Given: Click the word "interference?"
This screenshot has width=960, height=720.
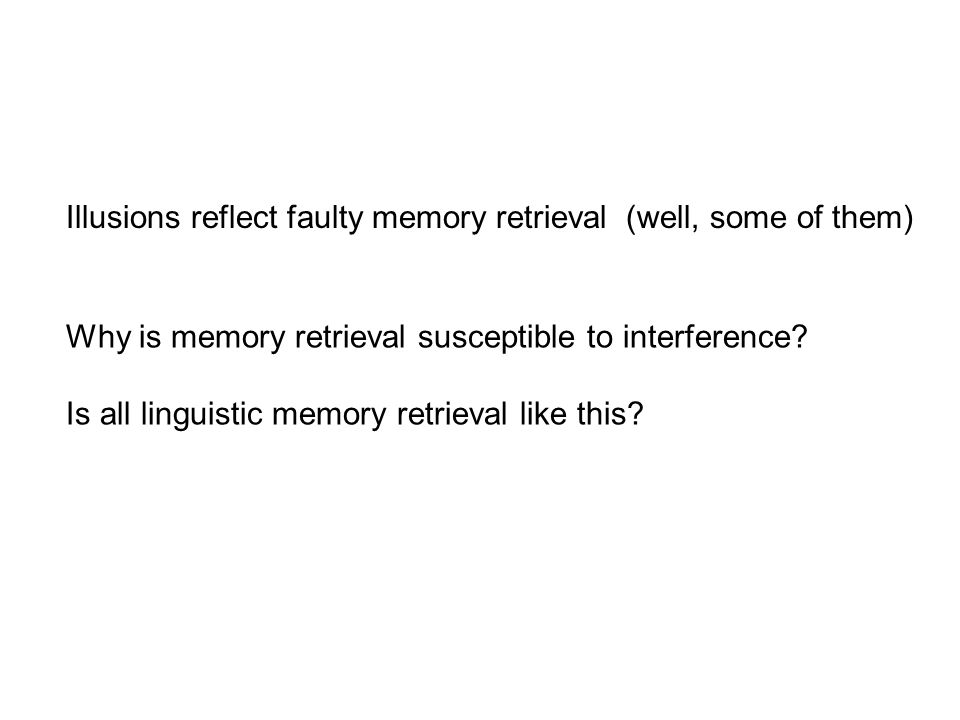Looking at the screenshot, I should [x=715, y=337].
